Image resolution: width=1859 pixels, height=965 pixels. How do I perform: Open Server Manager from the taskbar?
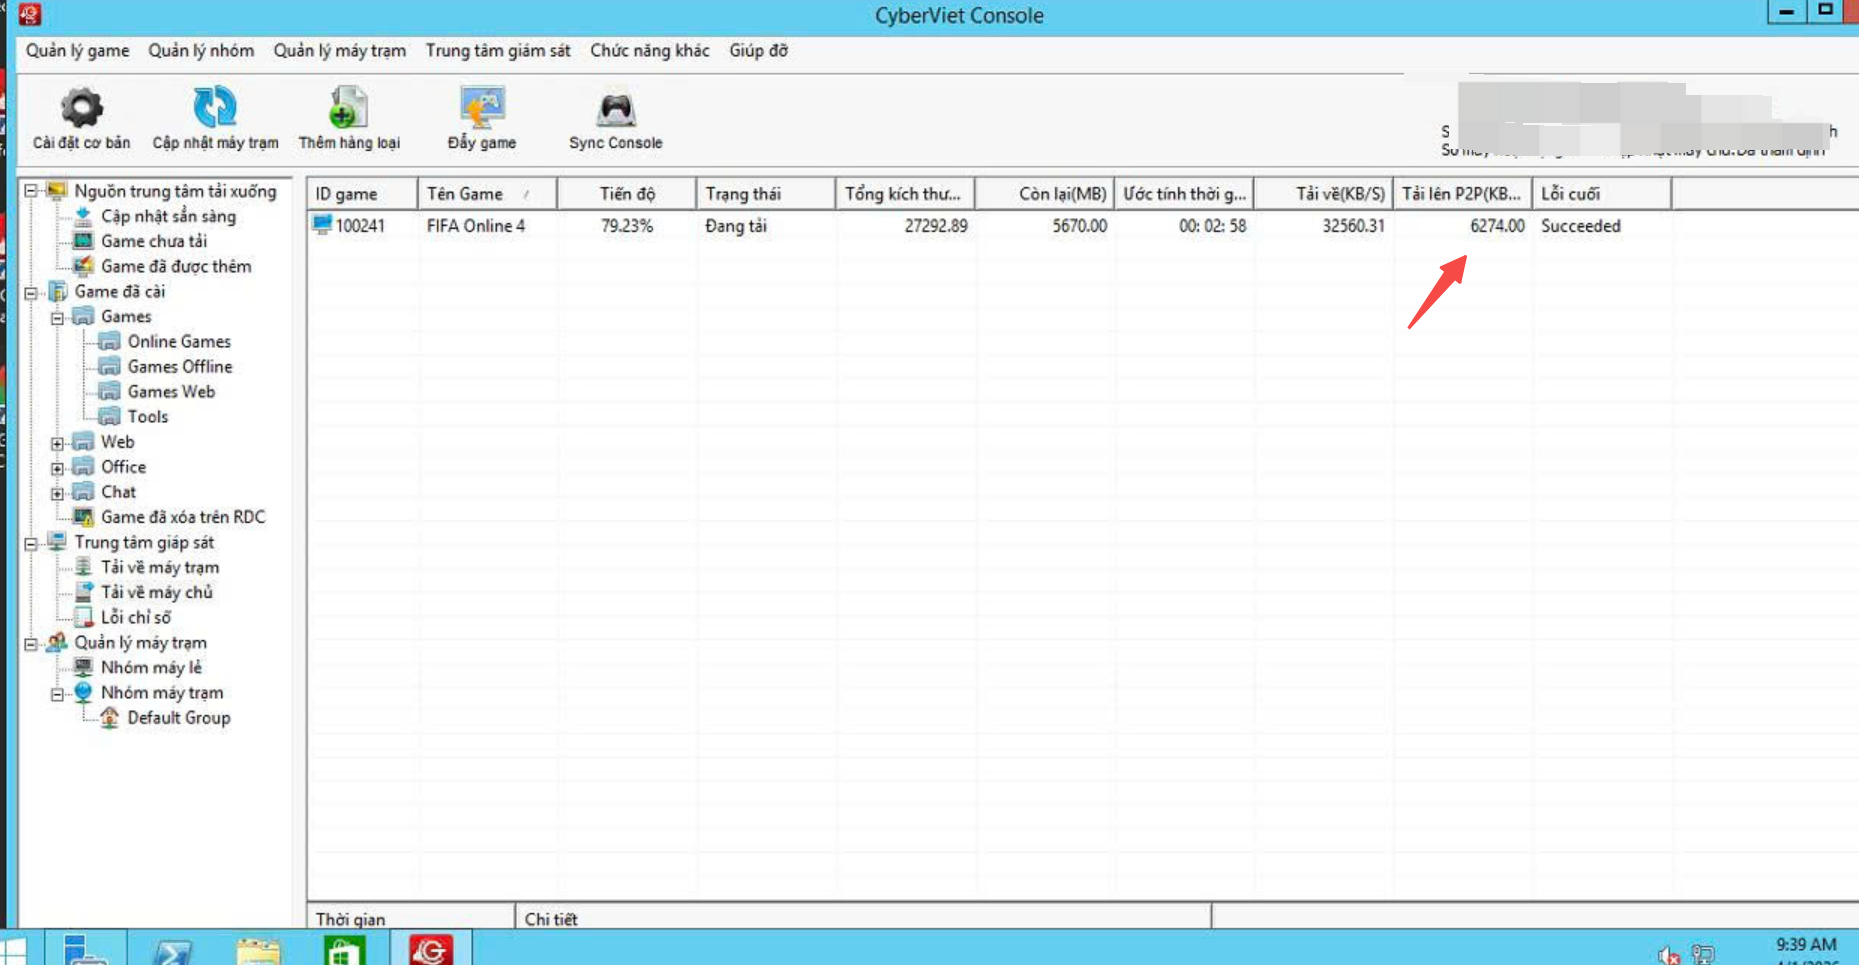pyautogui.click(x=84, y=950)
